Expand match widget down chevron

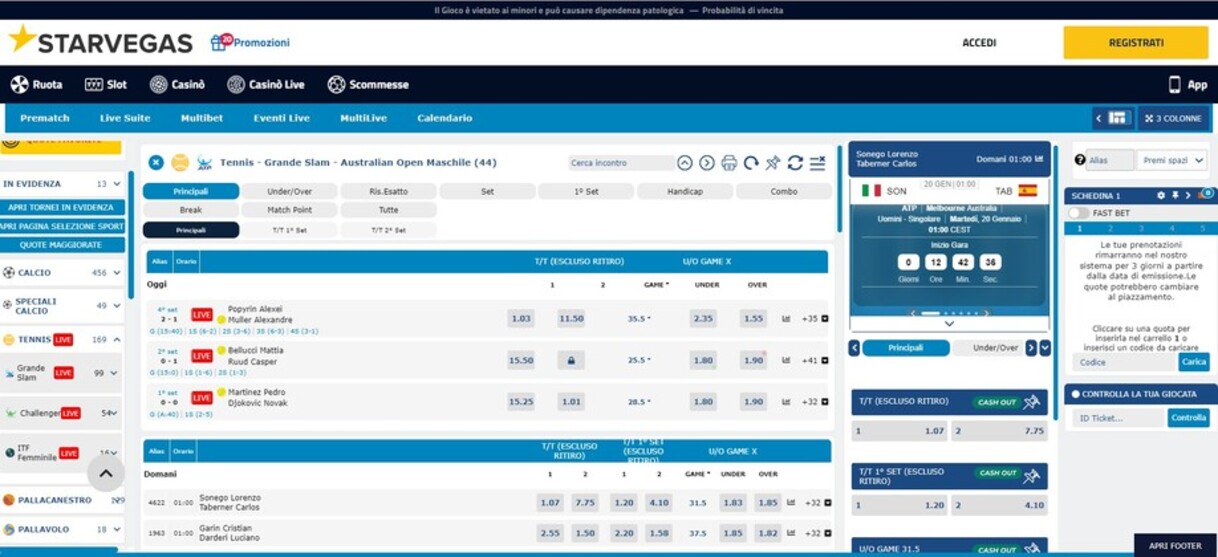click(x=949, y=324)
